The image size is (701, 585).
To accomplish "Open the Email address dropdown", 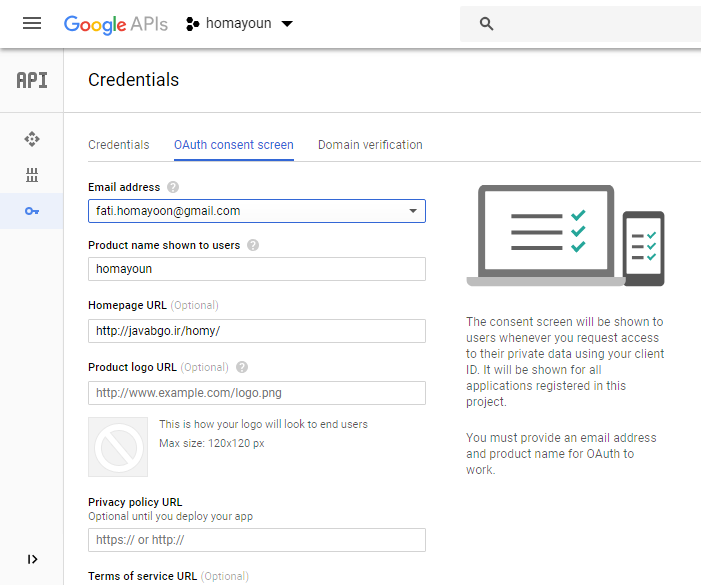I will (412, 211).
